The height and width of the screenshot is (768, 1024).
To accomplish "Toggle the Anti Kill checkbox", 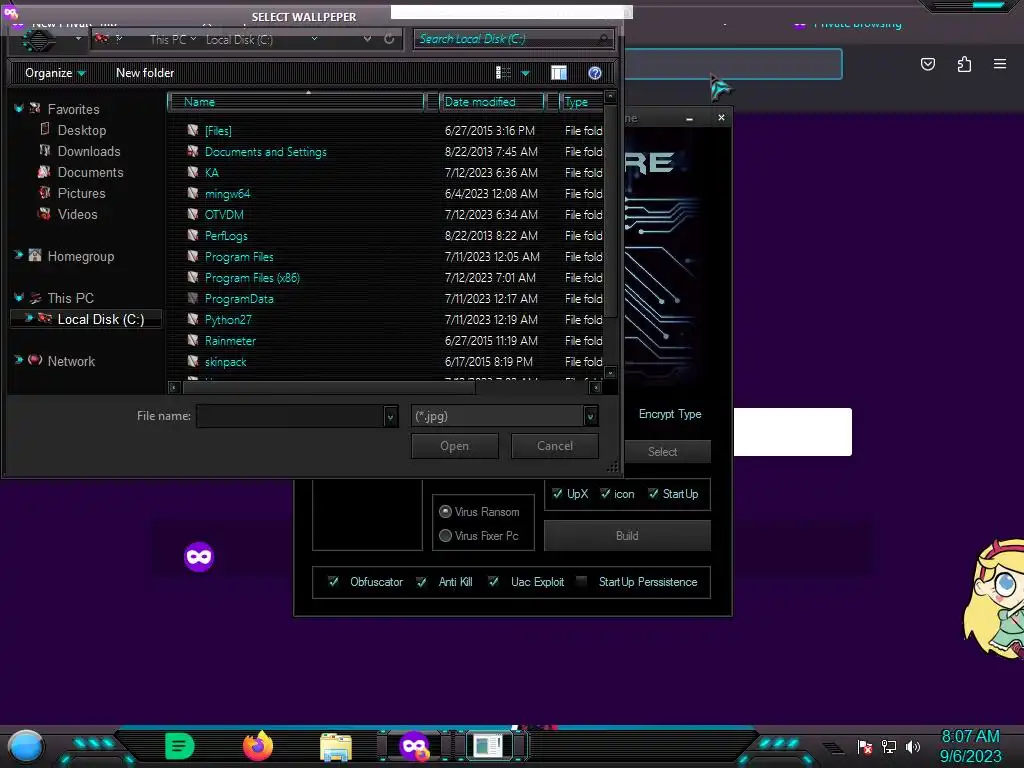I will click(422, 581).
